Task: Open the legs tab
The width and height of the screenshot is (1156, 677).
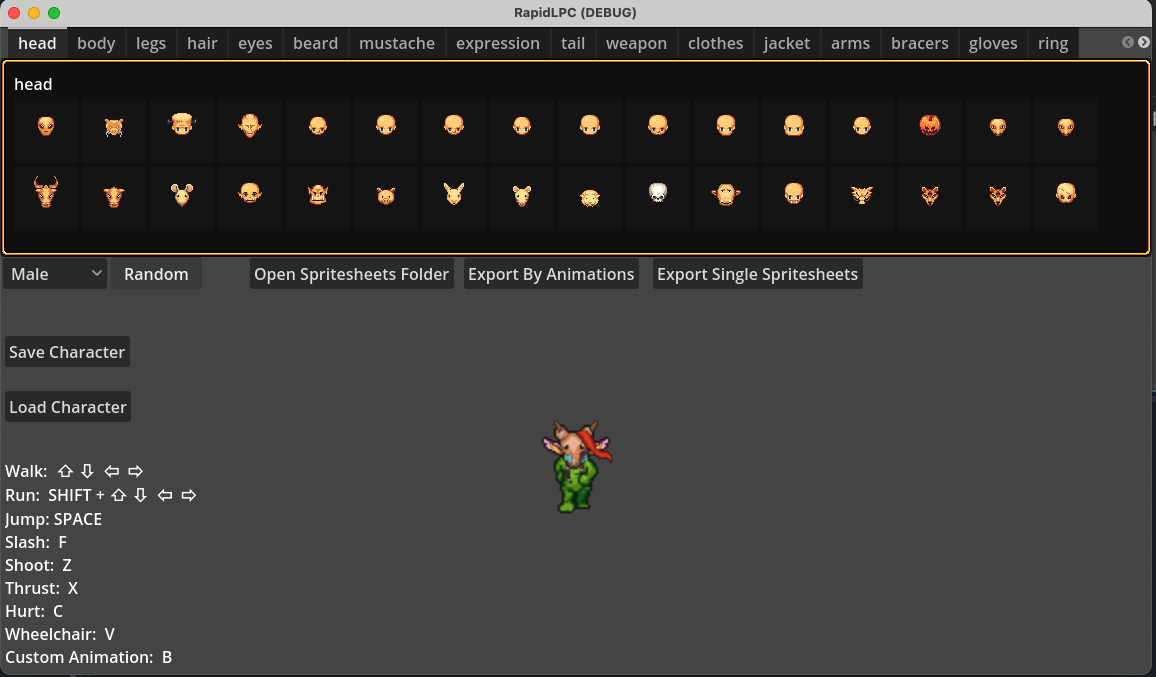Action: (151, 44)
